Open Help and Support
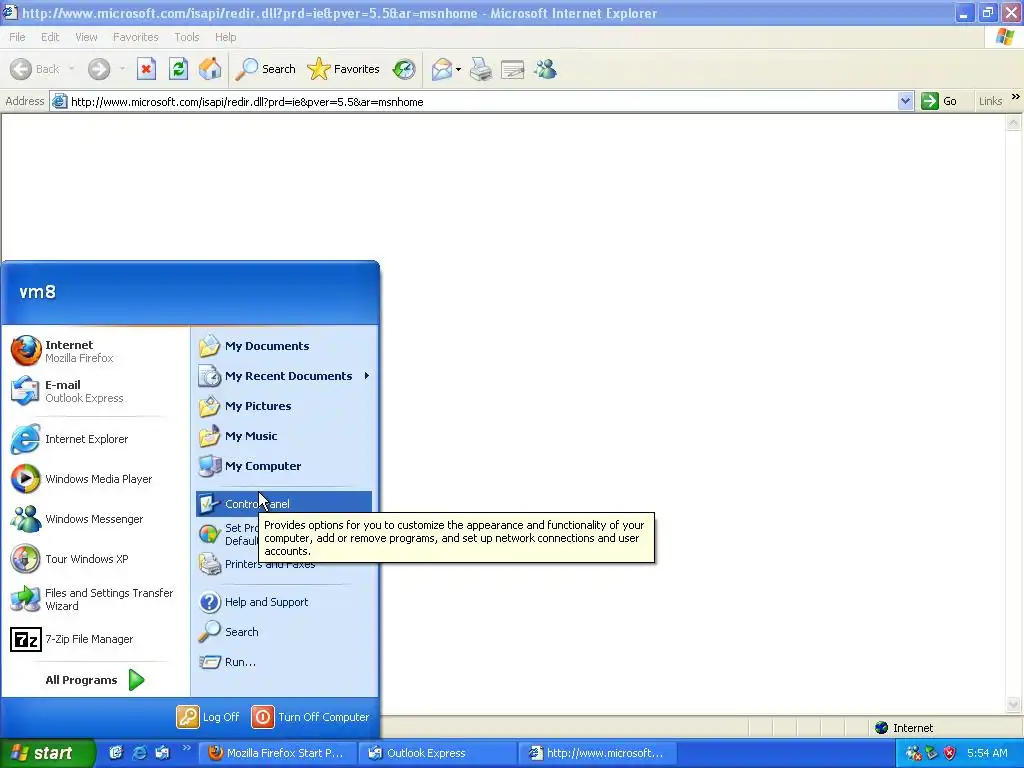Screen dimensions: 1024x768 (284, 602)
